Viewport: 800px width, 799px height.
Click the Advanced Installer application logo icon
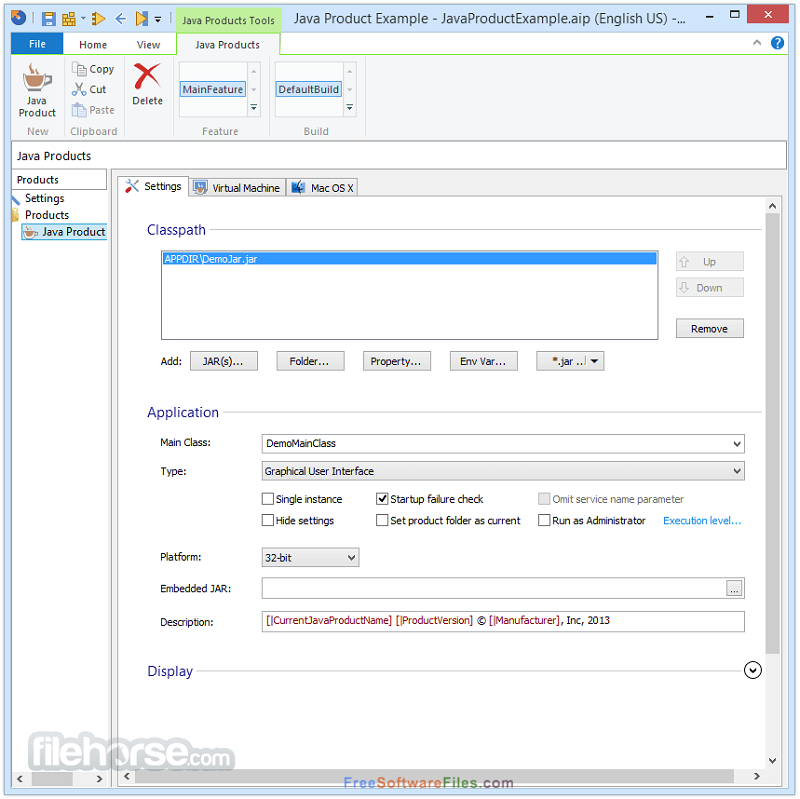click(x=18, y=18)
